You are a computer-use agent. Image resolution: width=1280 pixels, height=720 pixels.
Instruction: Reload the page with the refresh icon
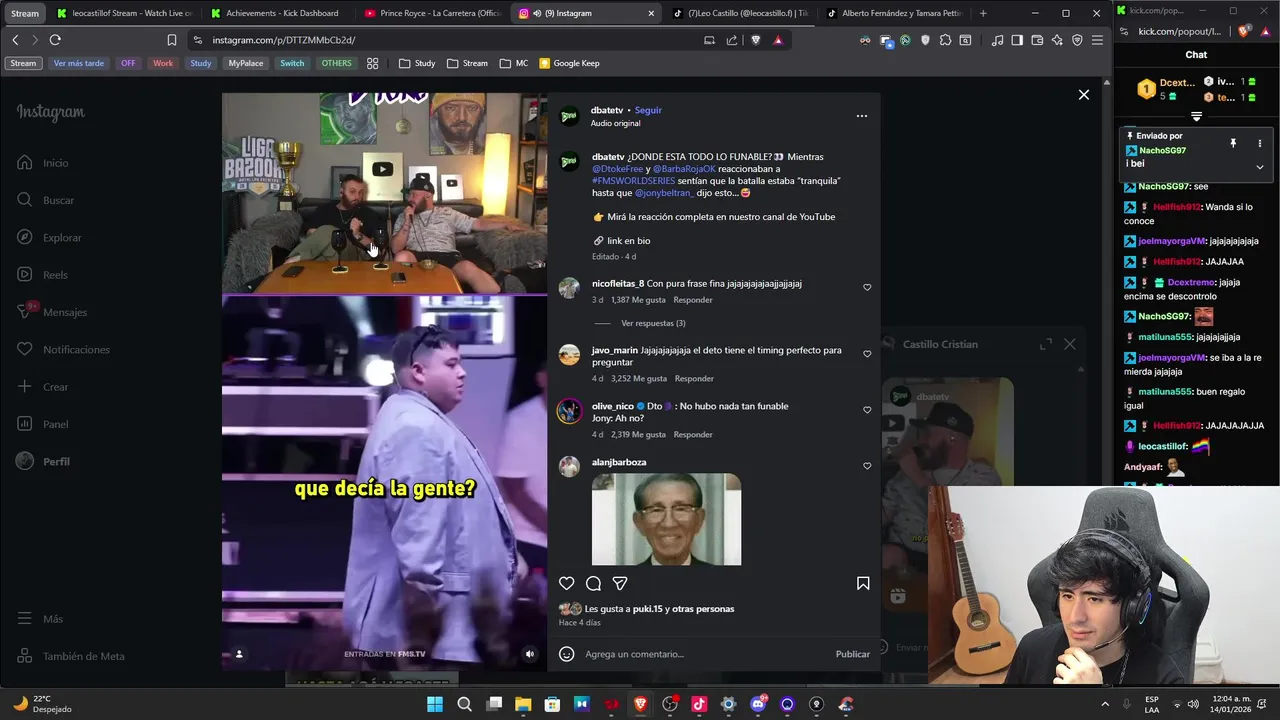point(55,40)
